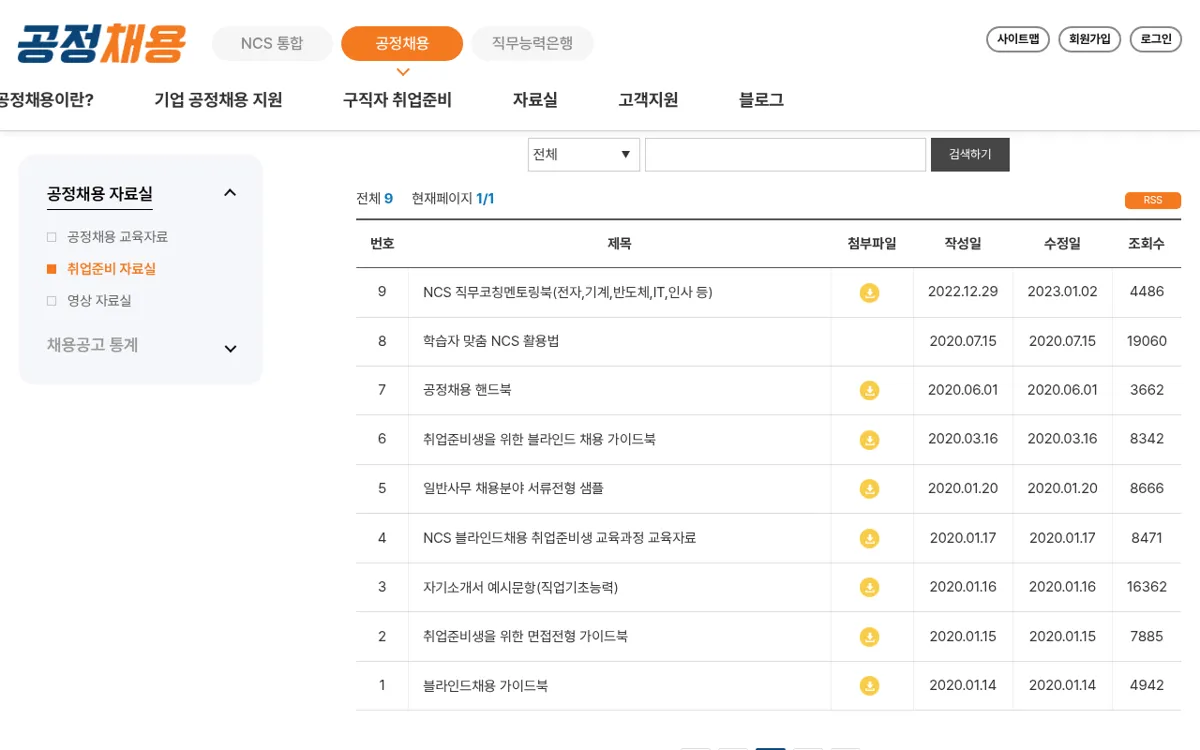Open post 학습자 맞춤 NCS 활용법
Viewport: 1200px width, 750px height.
pos(491,341)
